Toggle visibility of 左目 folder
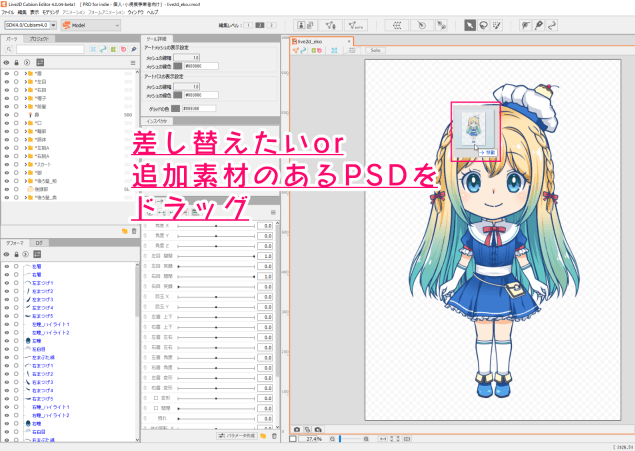The height and width of the screenshot is (451, 635). [6, 82]
